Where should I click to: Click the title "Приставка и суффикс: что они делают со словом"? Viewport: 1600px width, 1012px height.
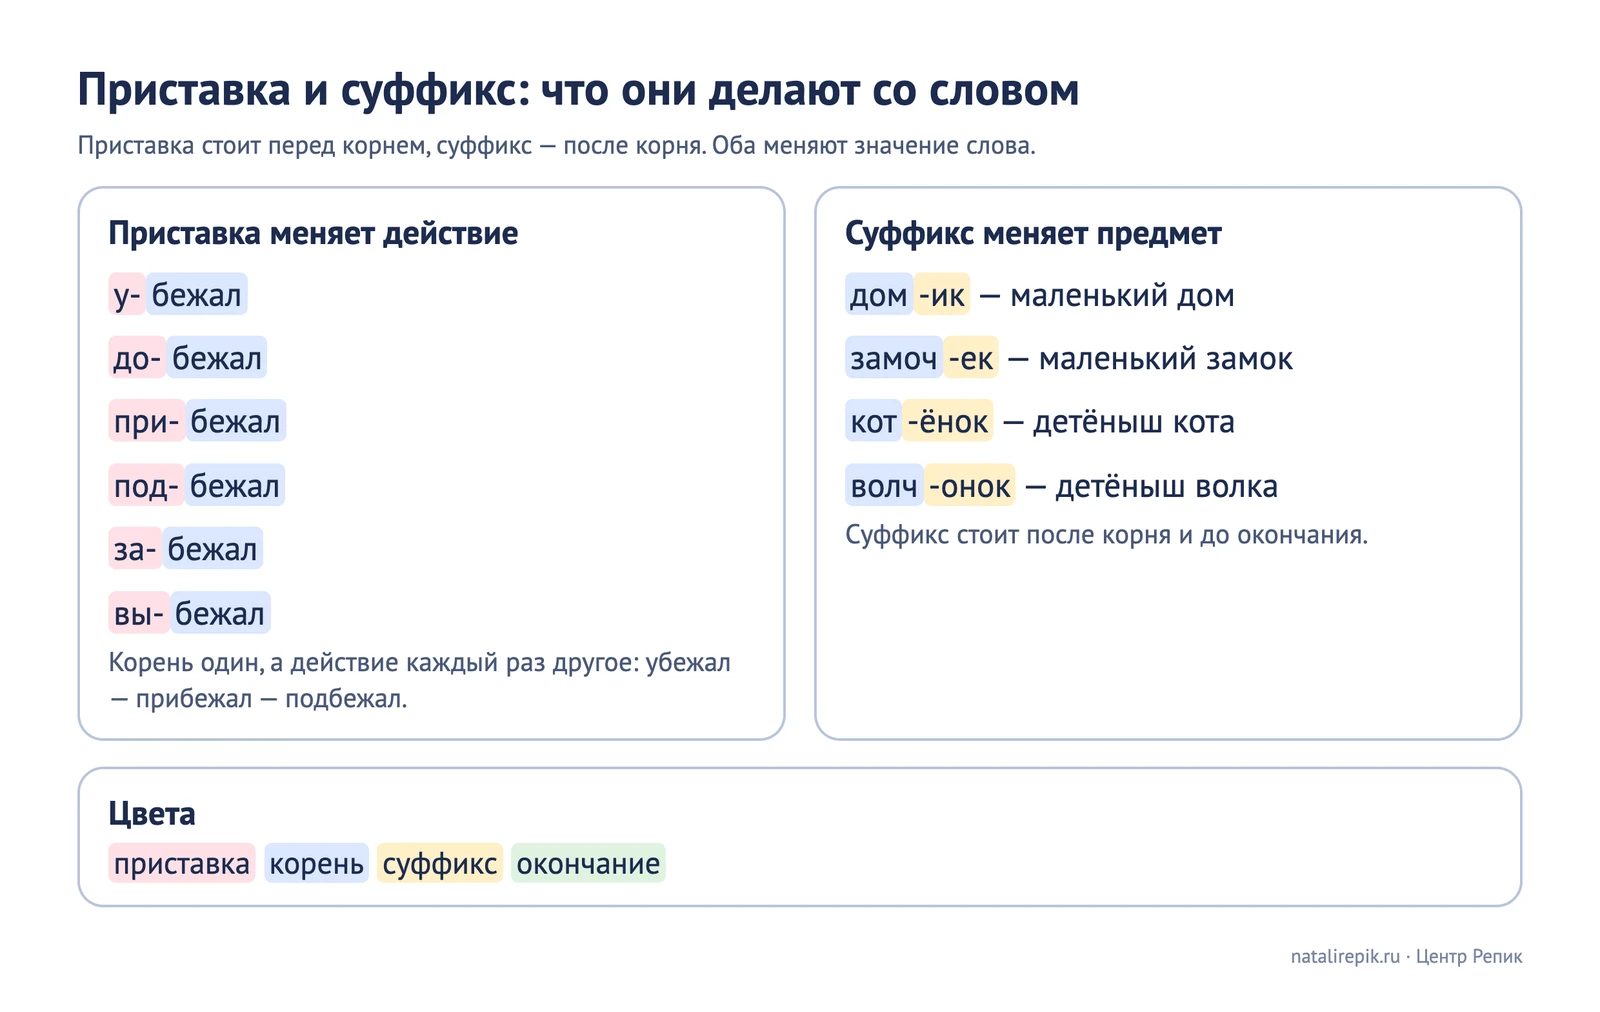pos(578,91)
